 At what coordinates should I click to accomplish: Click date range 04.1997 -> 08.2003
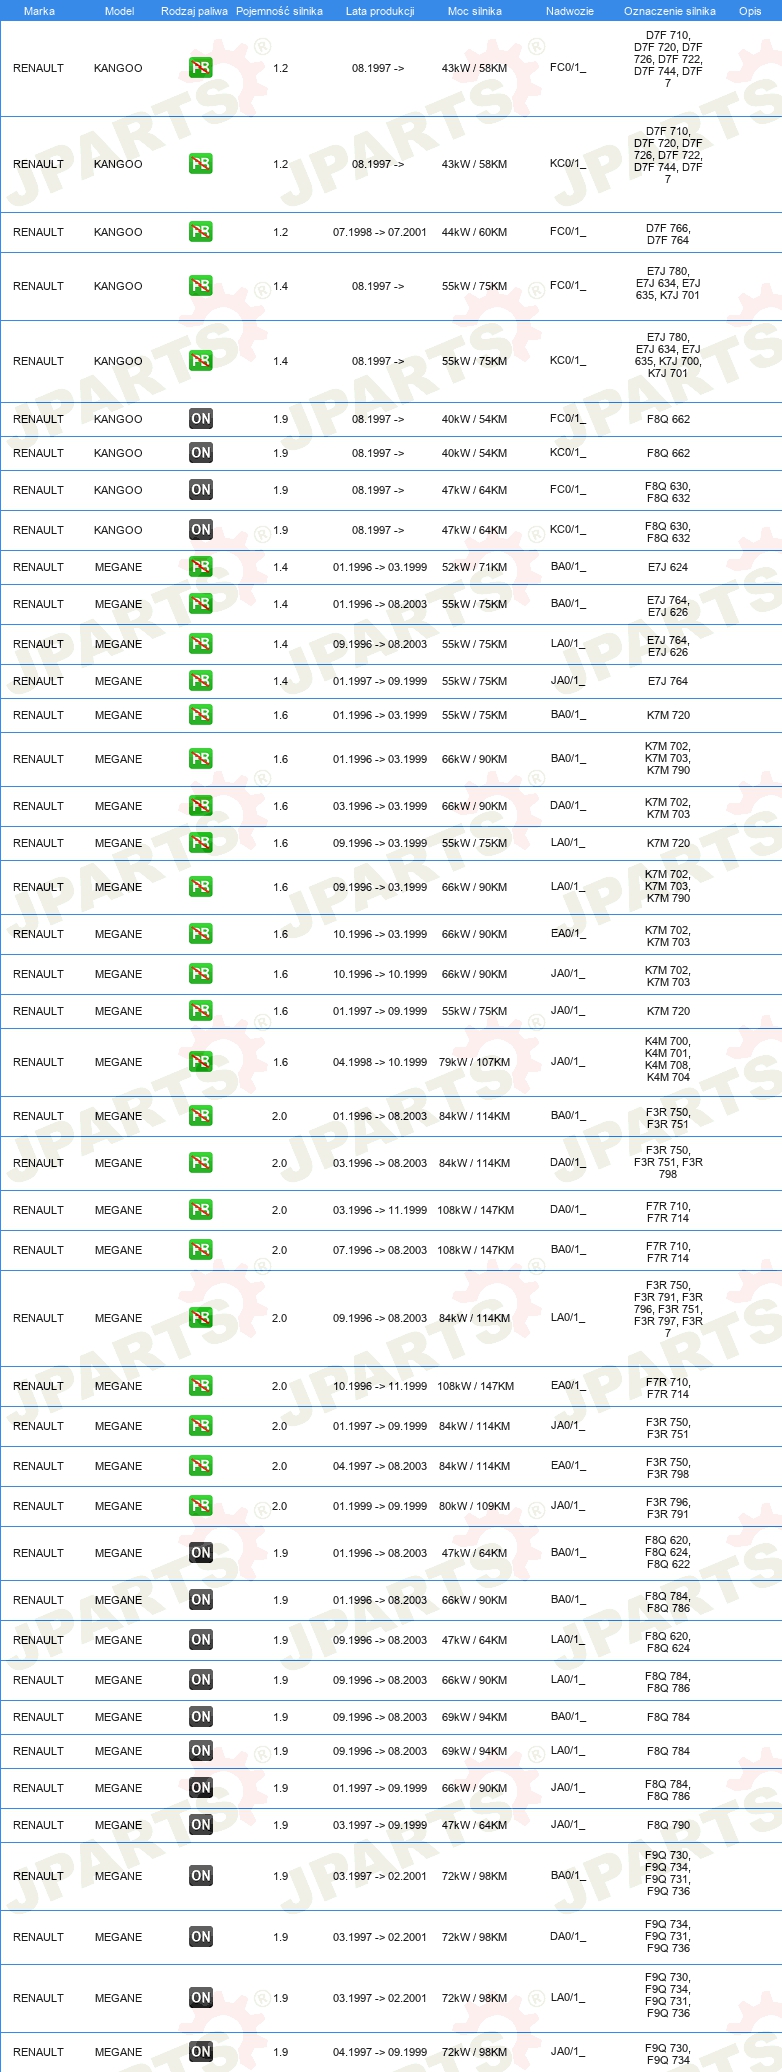[380, 1466]
